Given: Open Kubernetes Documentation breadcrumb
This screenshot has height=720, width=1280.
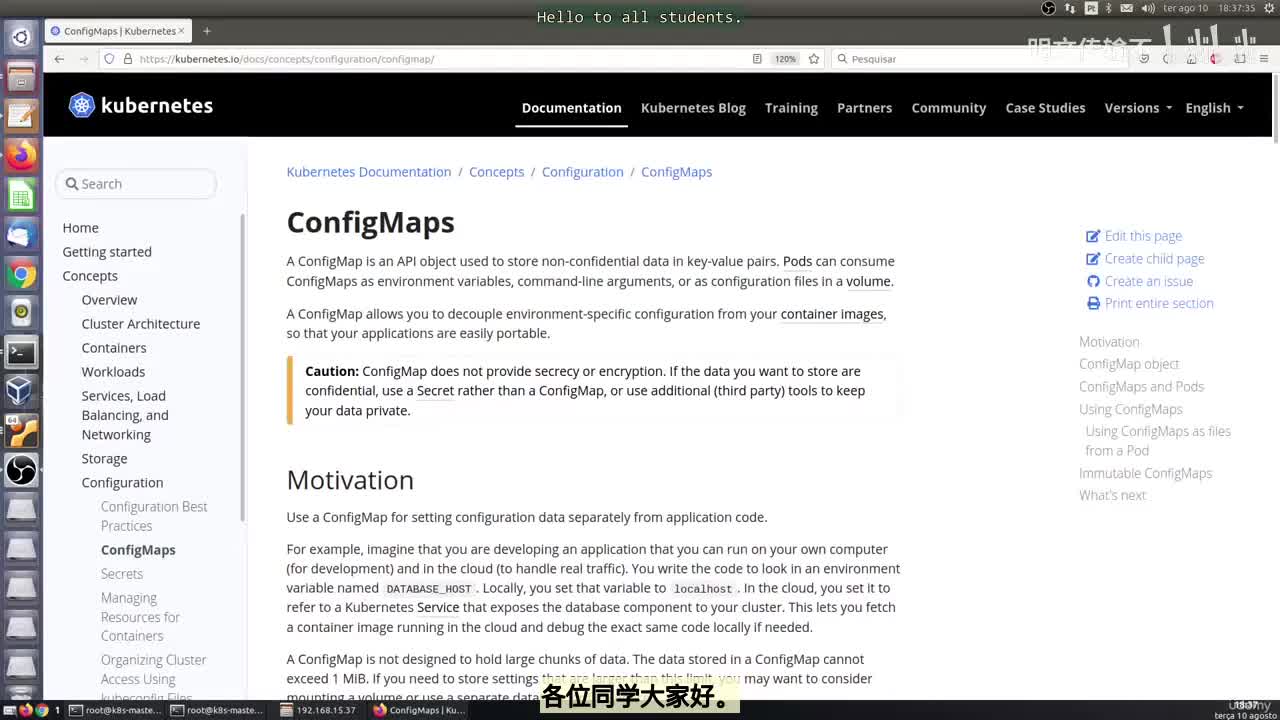Looking at the screenshot, I should tap(369, 171).
